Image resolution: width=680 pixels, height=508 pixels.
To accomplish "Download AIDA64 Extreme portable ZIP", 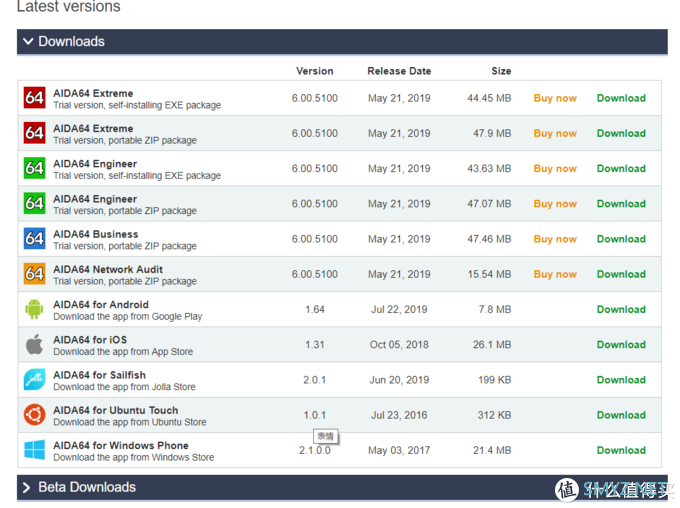I will coord(621,133).
